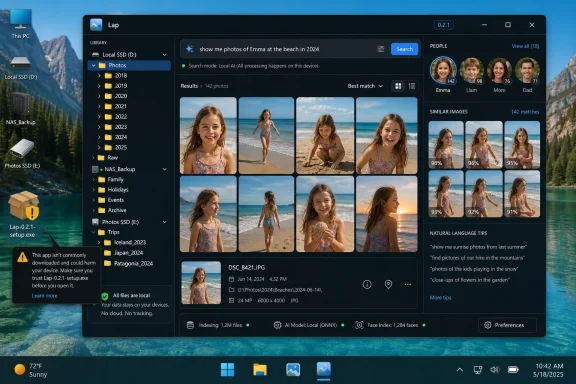Switch results to list view
The height and width of the screenshot is (384, 576).
[412, 86]
